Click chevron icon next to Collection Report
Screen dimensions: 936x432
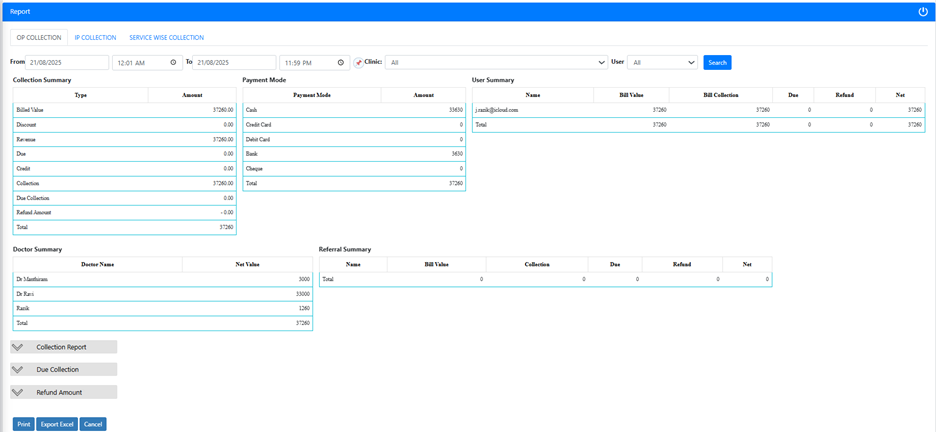(18, 347)
